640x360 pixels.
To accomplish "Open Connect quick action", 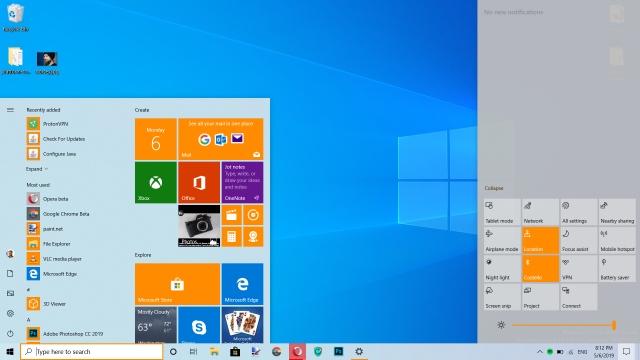I will pos(579,297).
